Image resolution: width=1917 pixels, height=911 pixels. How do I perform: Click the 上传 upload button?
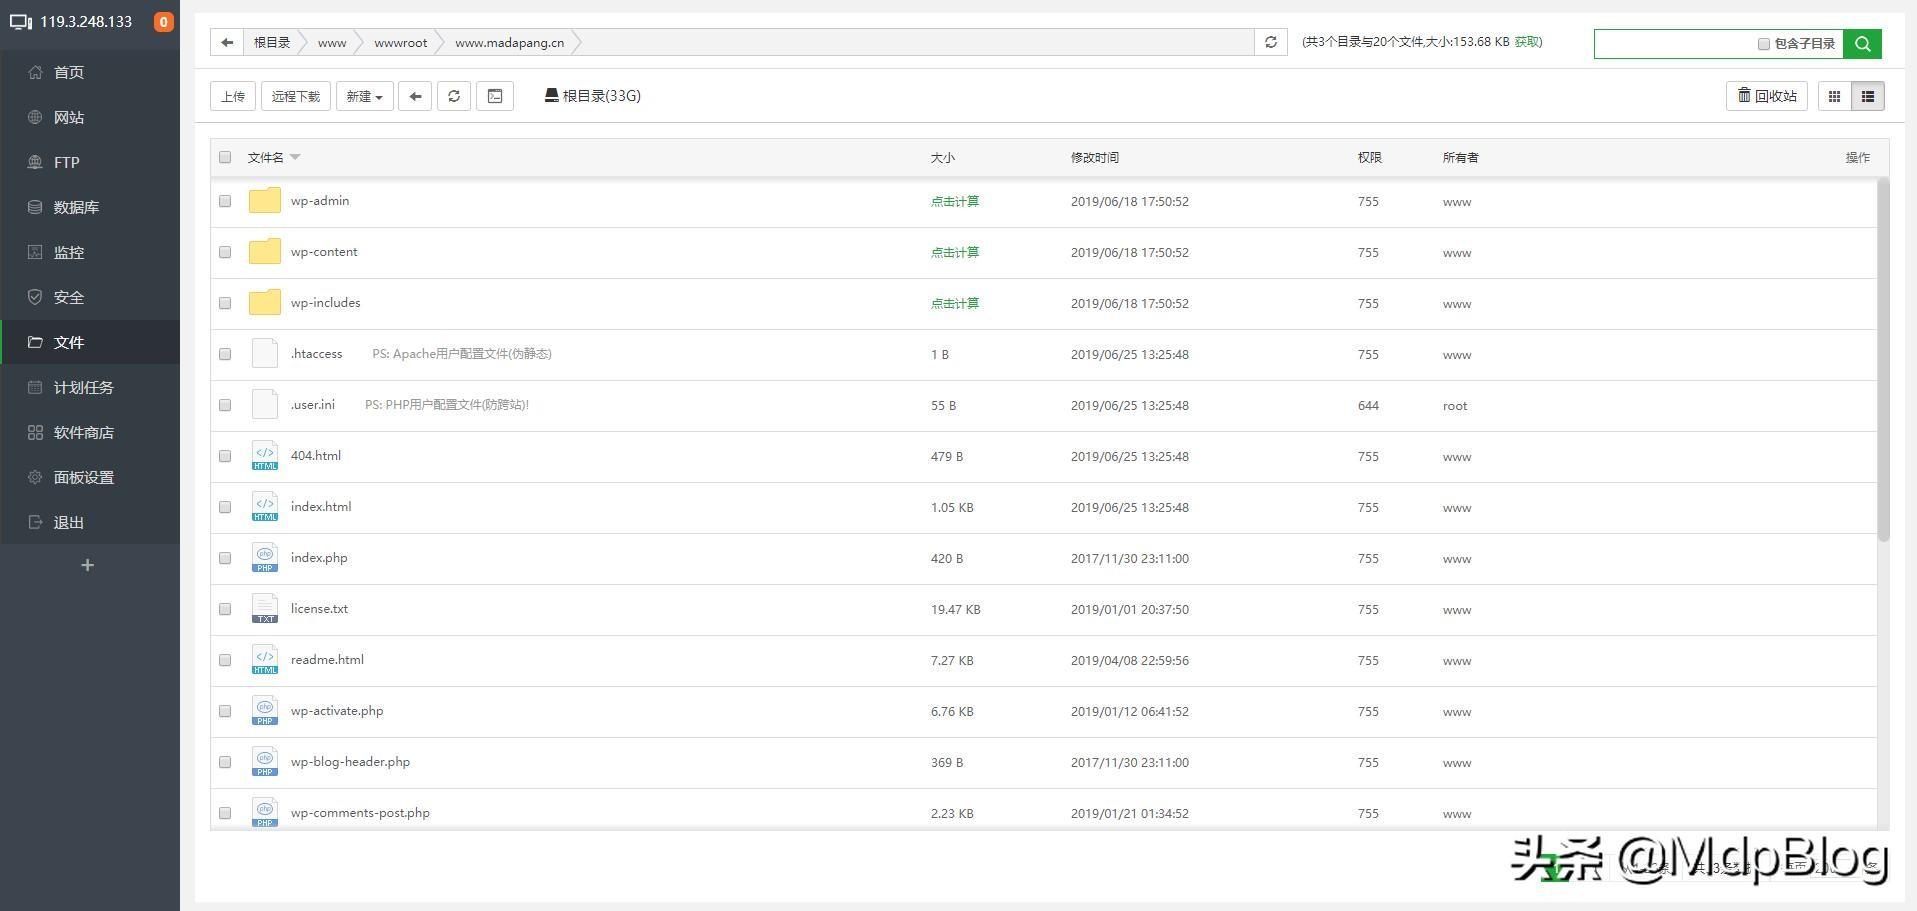[233, 96]
